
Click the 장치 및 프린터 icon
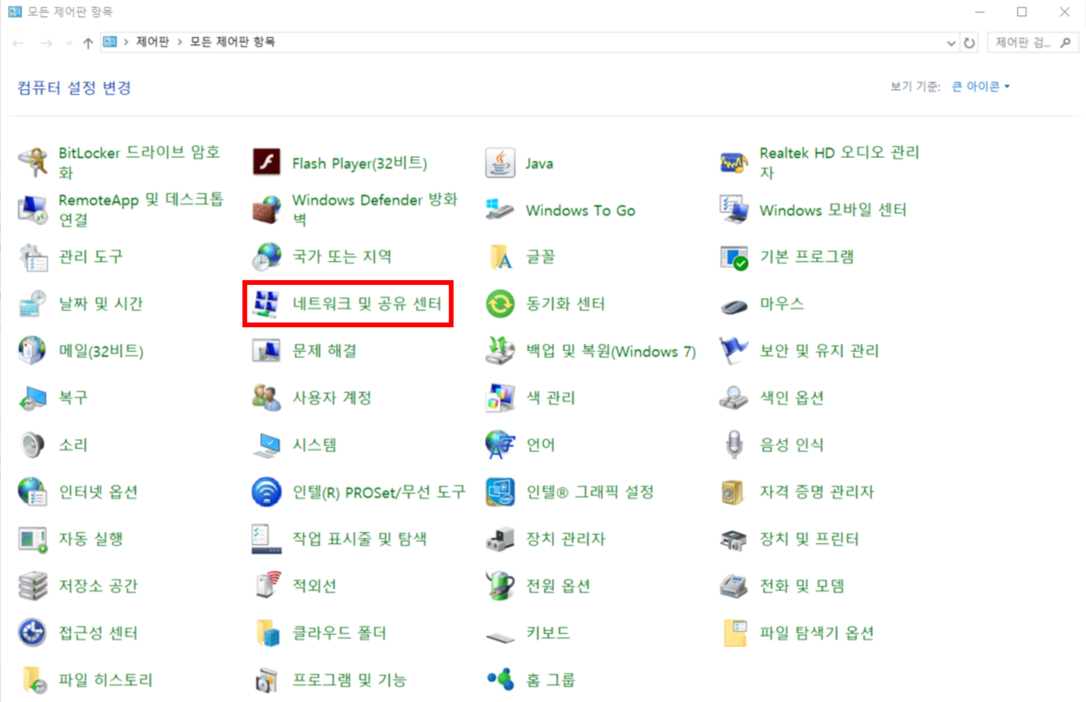point(734,539)
